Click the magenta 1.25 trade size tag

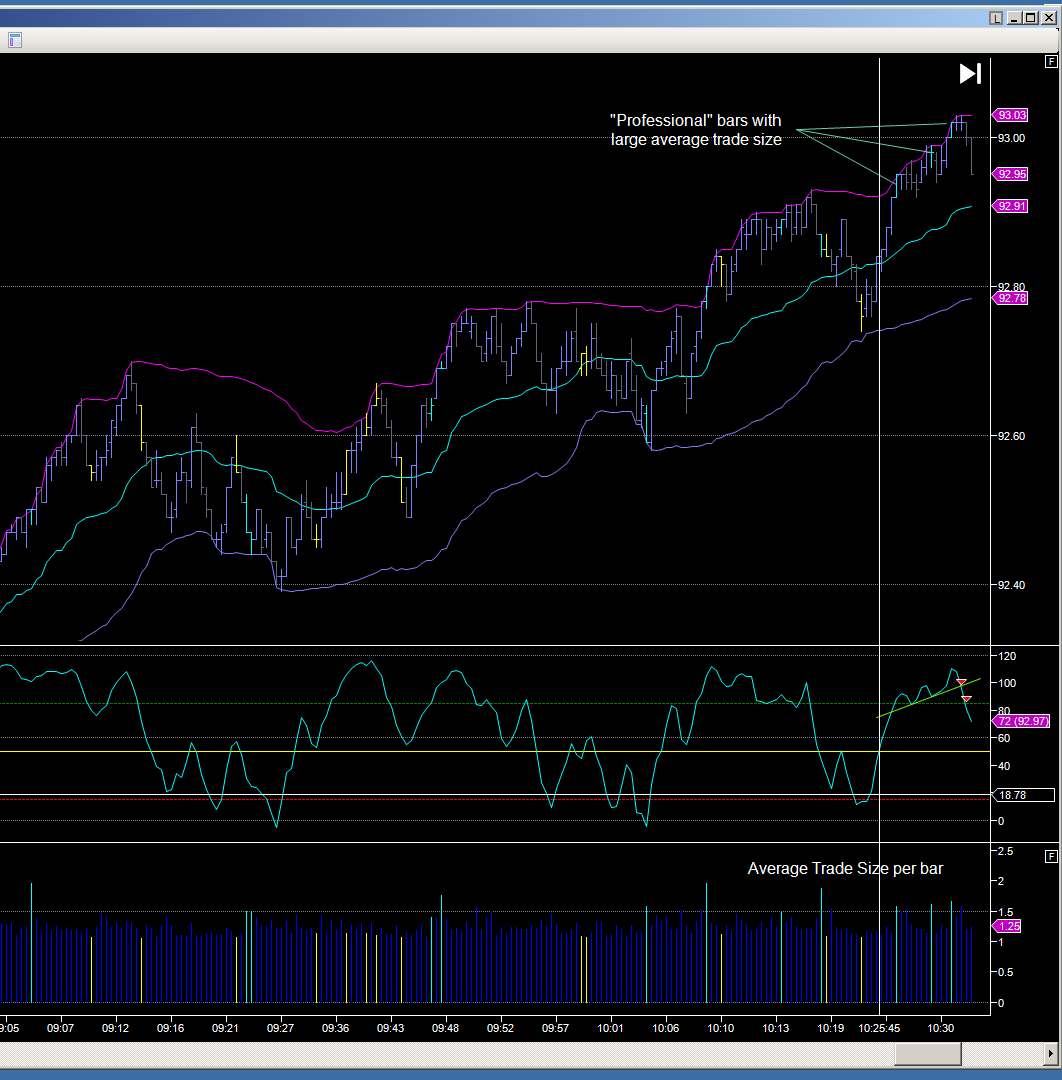(x=1007, y=926)
